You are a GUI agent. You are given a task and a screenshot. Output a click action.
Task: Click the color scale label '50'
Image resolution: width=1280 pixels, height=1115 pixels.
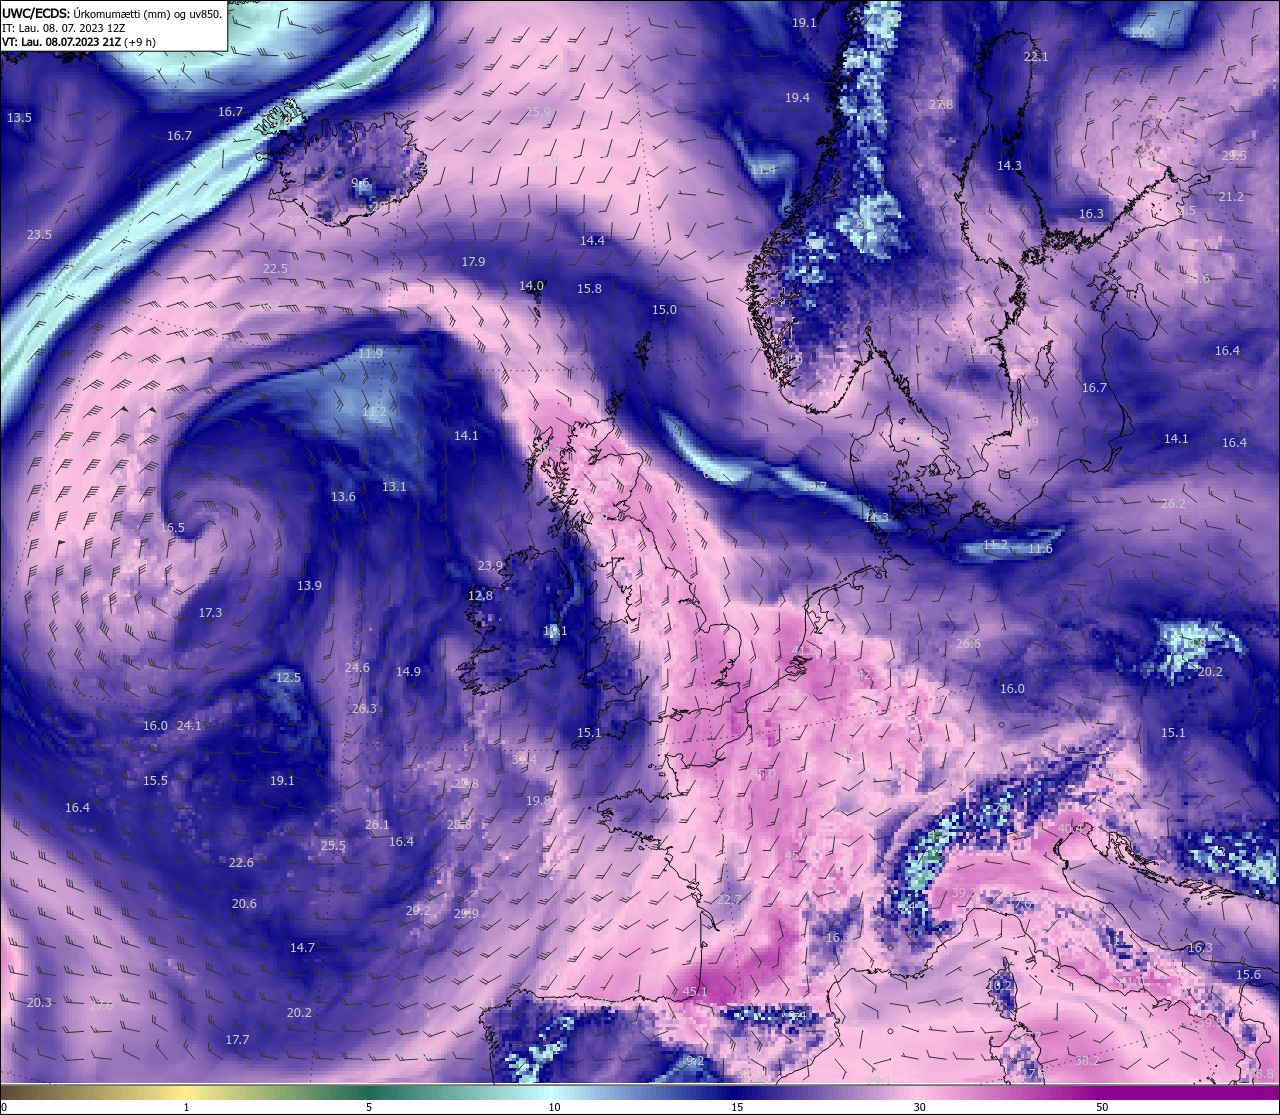1102,1107
